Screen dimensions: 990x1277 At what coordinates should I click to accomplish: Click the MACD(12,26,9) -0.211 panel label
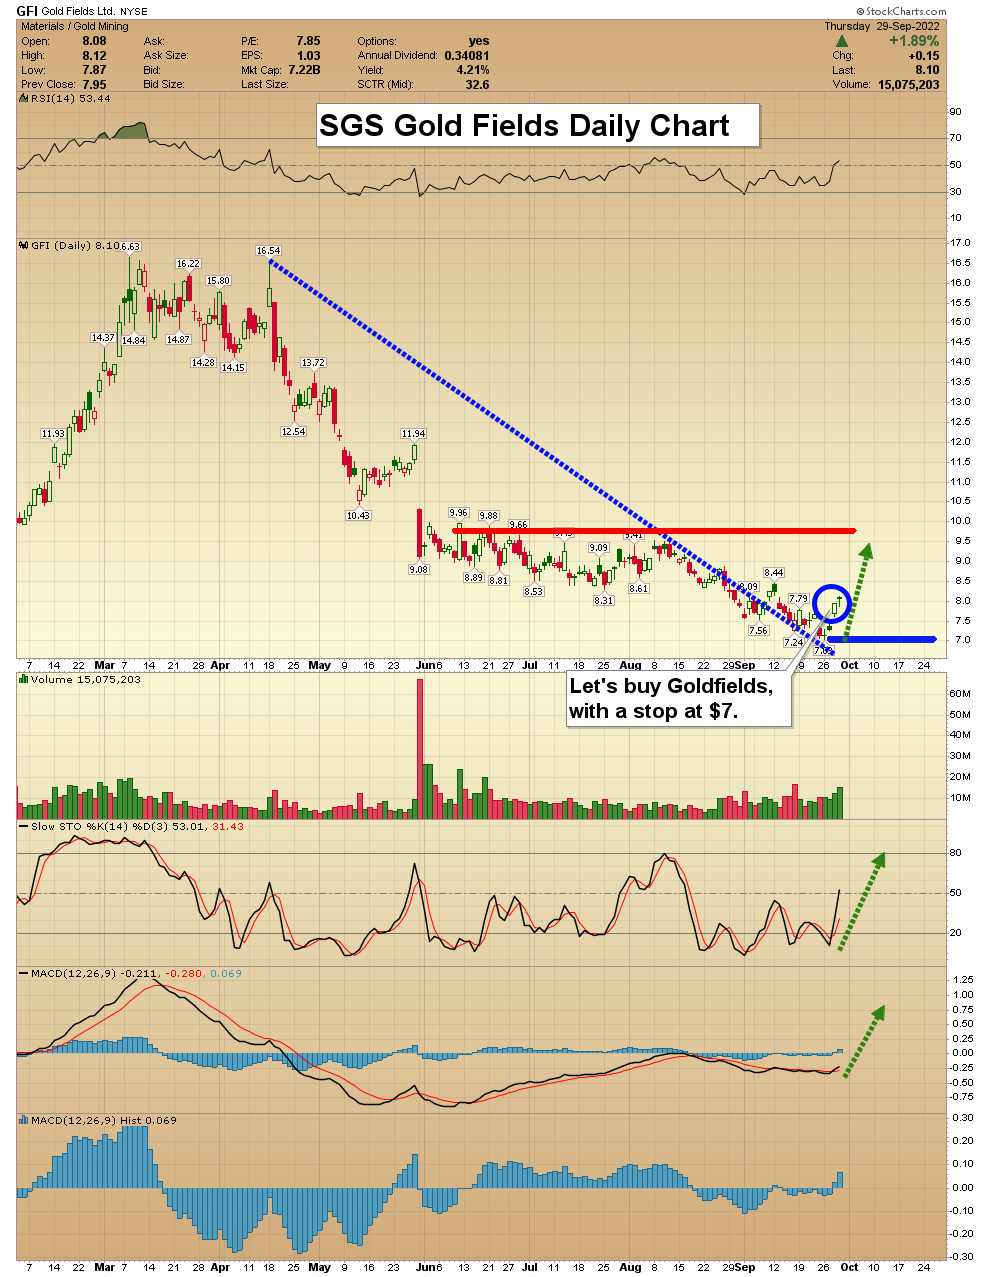point(136,973)
